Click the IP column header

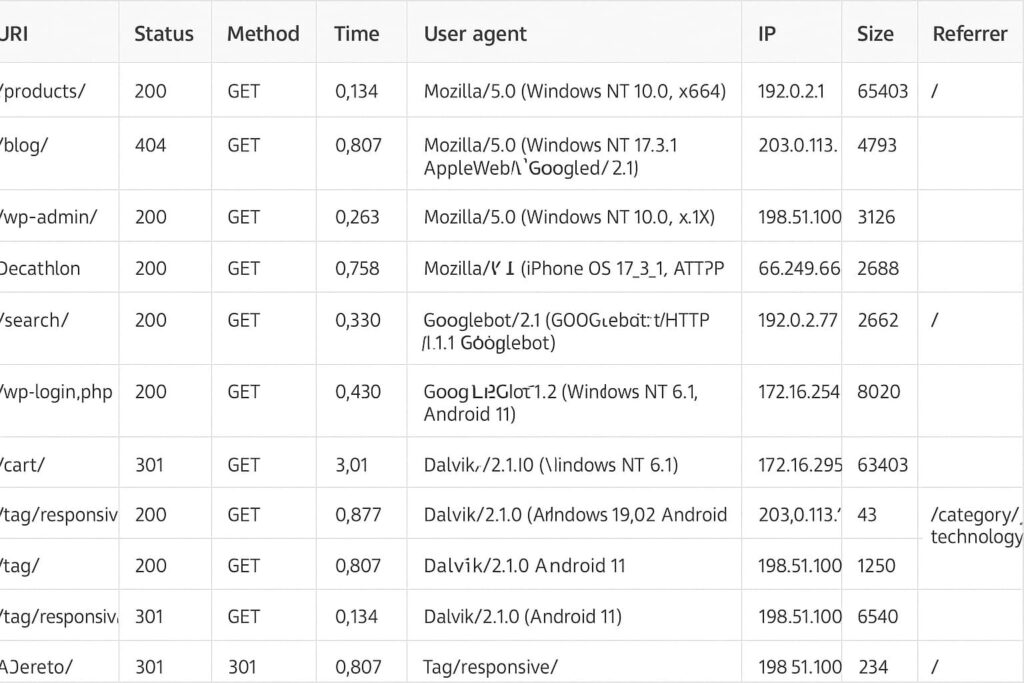point(767,34)
